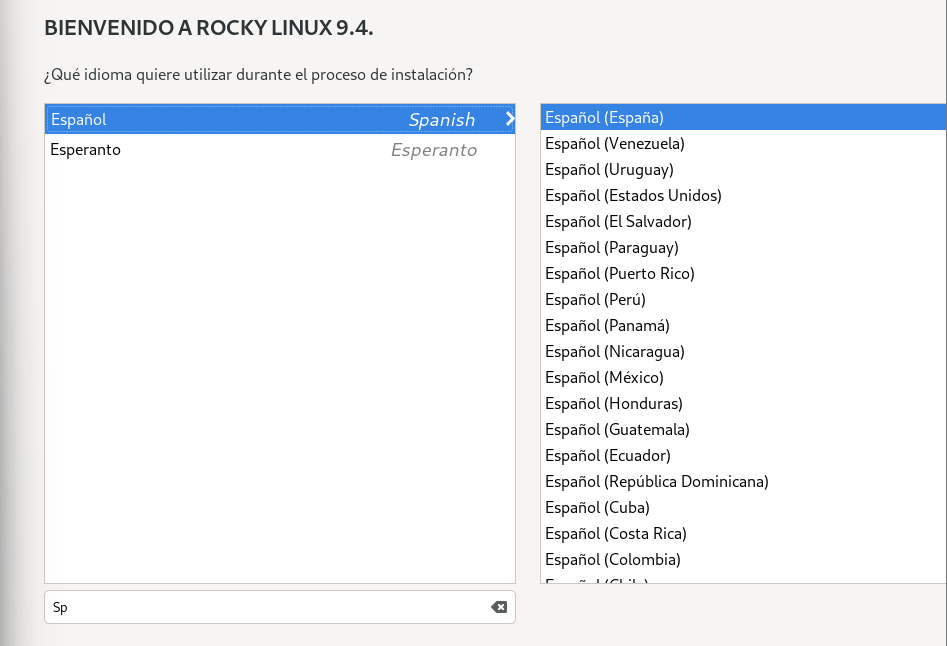Choose Español (República Dominicana) locale
This screenshot has height=646, width=947.
(x=743, y=481)
